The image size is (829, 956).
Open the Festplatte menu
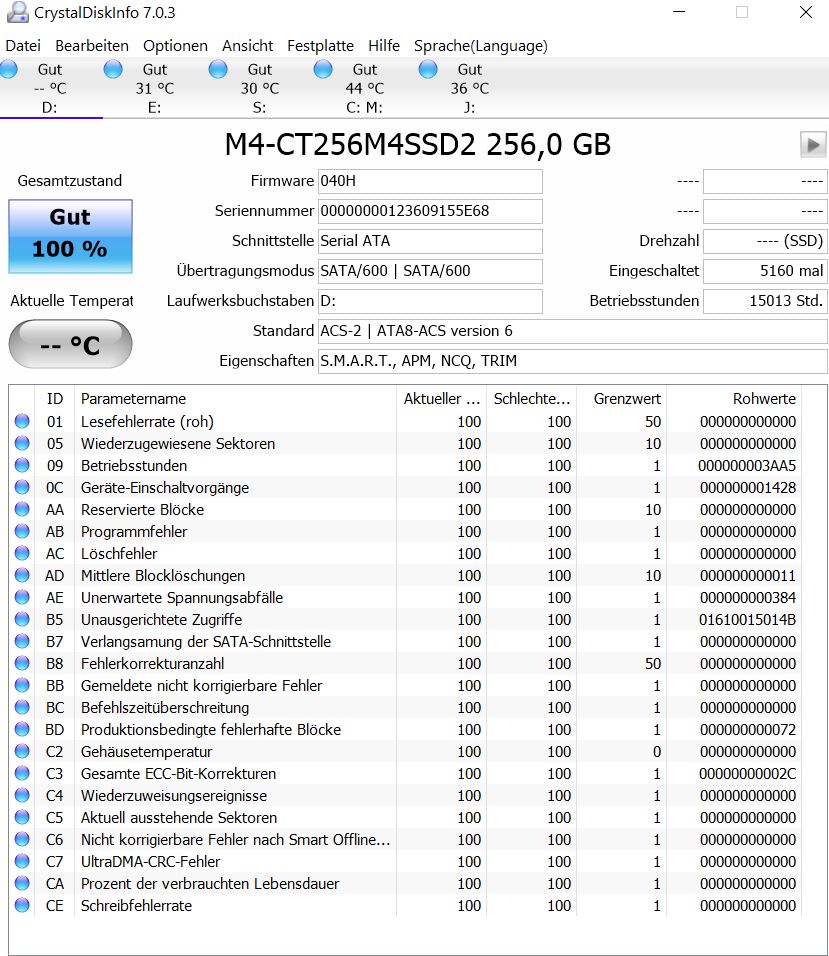tap(321, 46)
